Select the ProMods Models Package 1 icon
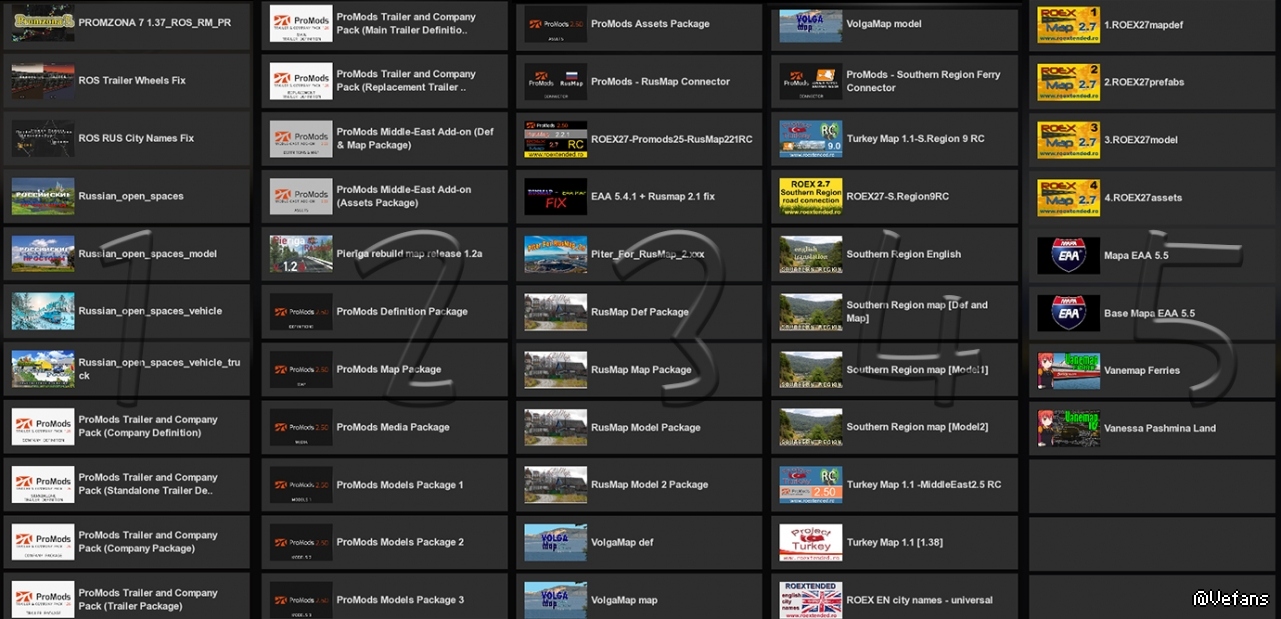 pyautogui.click(x=301, y=485)
